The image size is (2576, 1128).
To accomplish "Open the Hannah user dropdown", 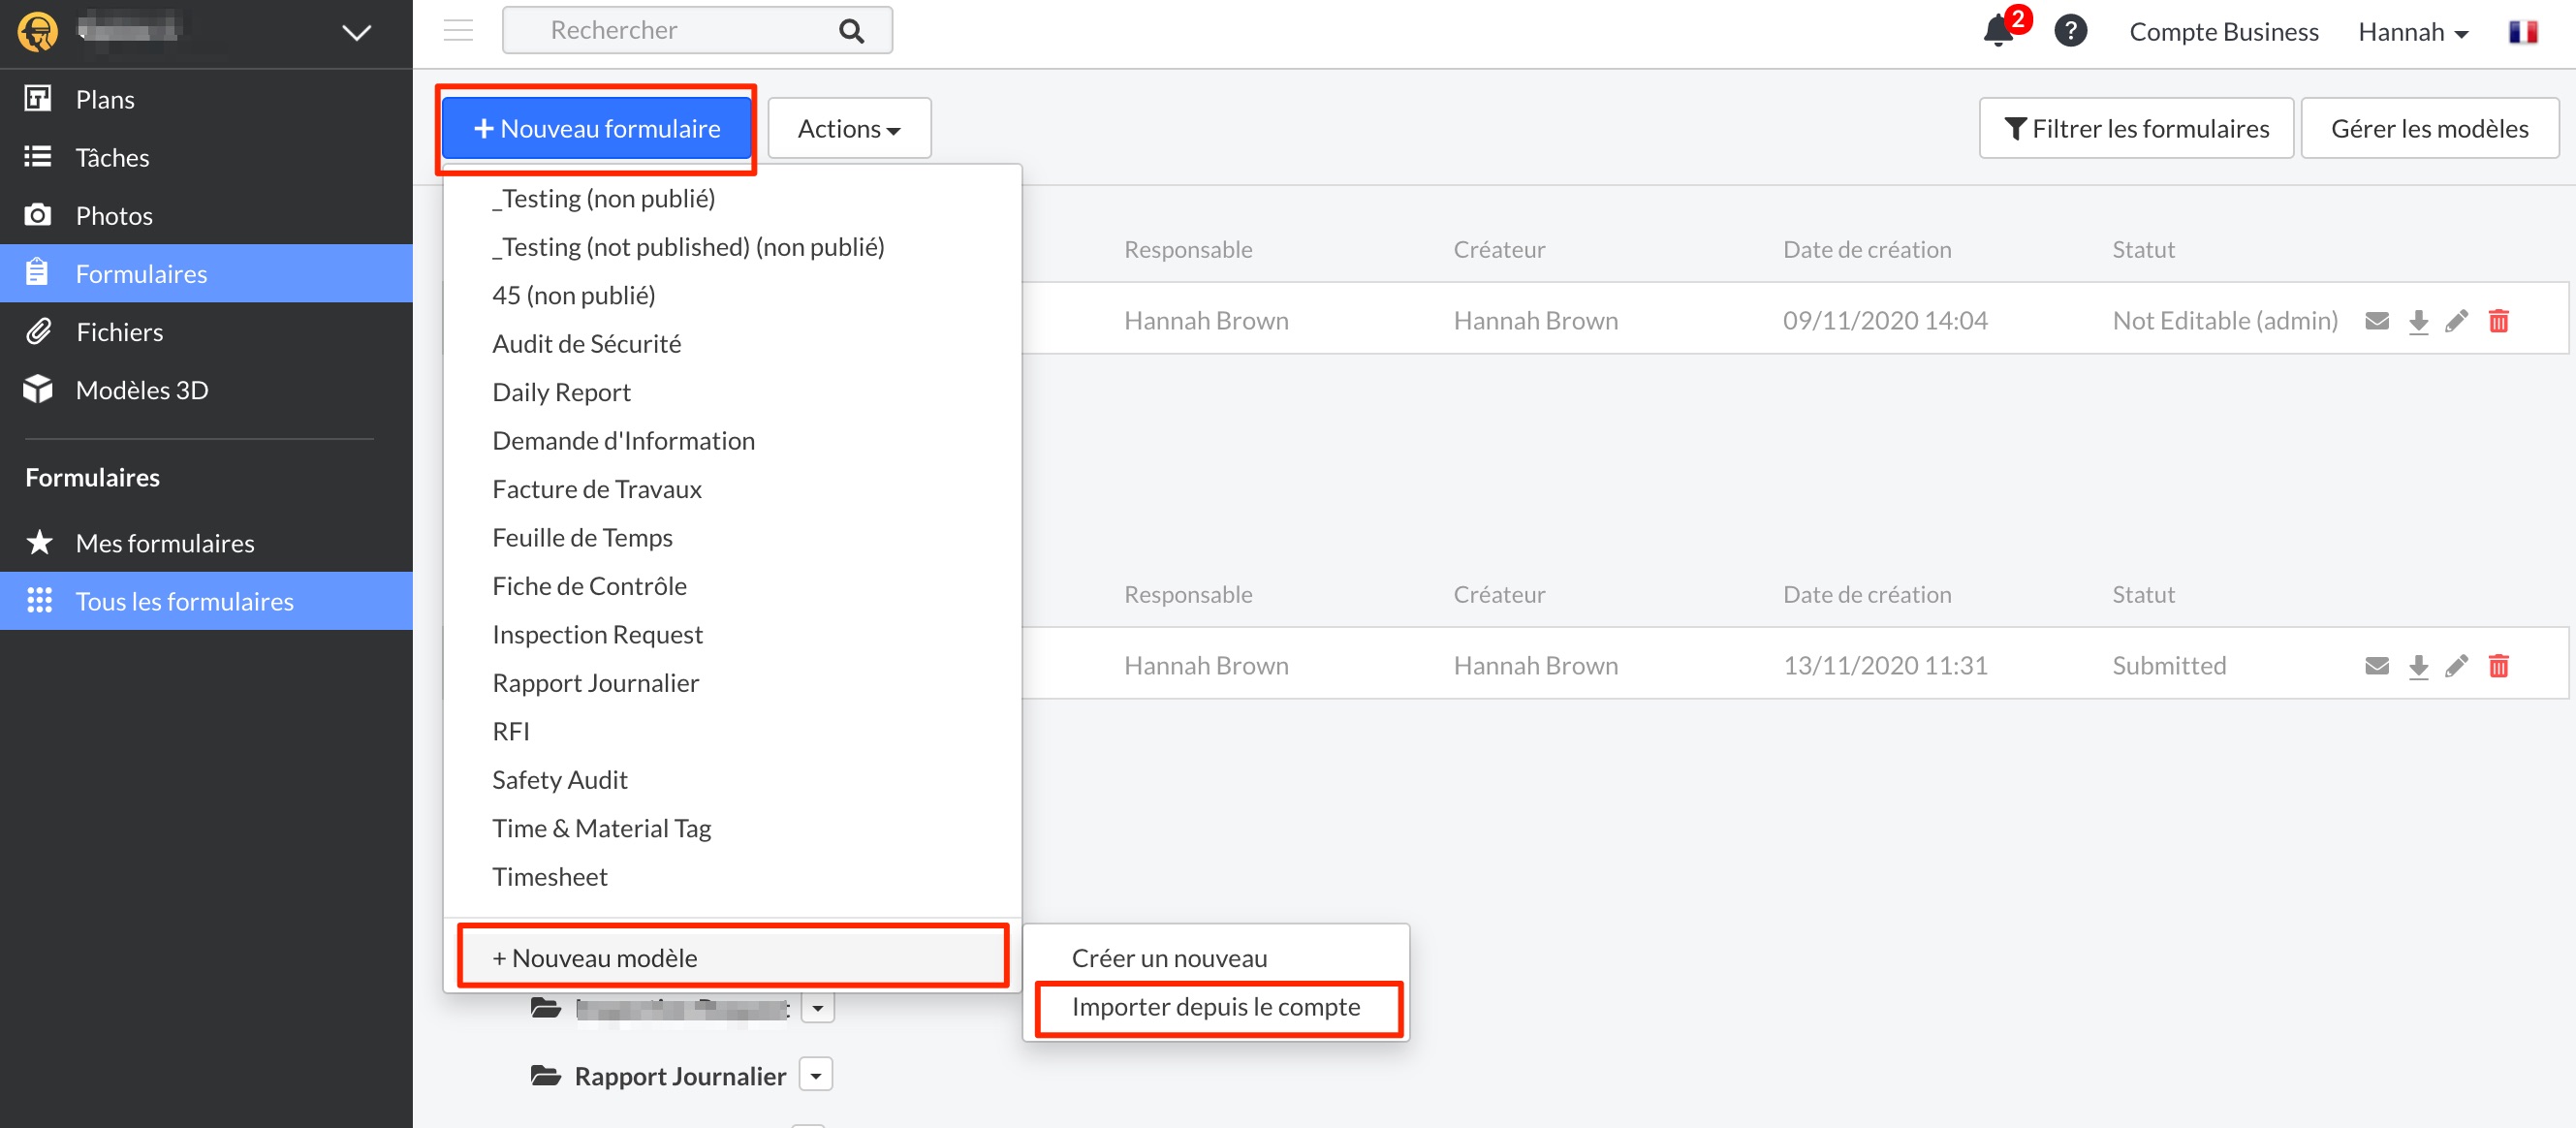I will coord(2412,32).
